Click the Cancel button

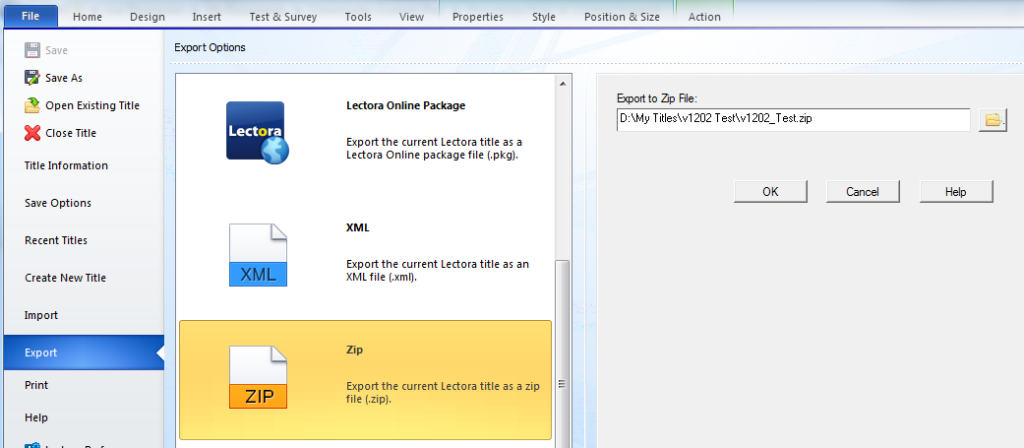[x=863, y=191]
